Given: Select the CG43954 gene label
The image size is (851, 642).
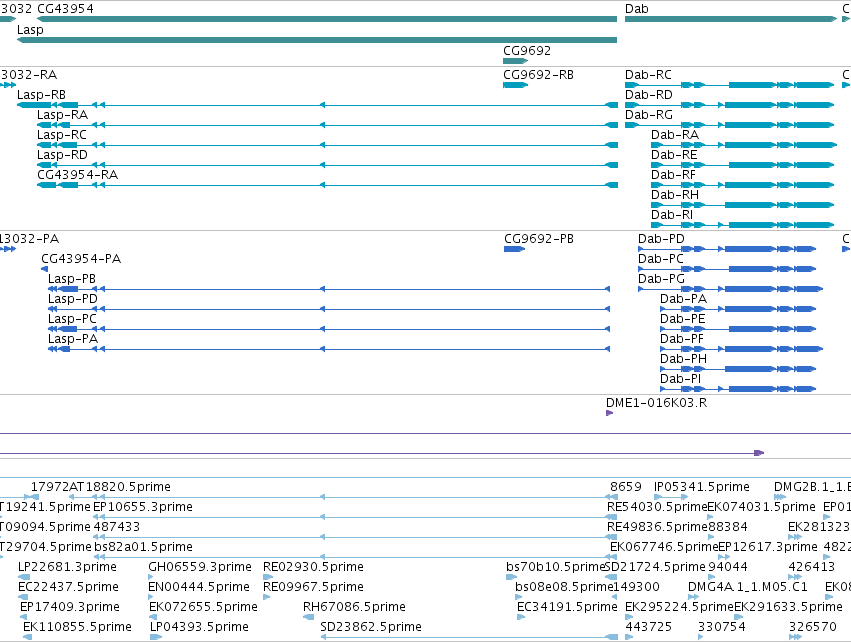Looking at the screenshot, I should pyautogui.click(x=65, y=9).
